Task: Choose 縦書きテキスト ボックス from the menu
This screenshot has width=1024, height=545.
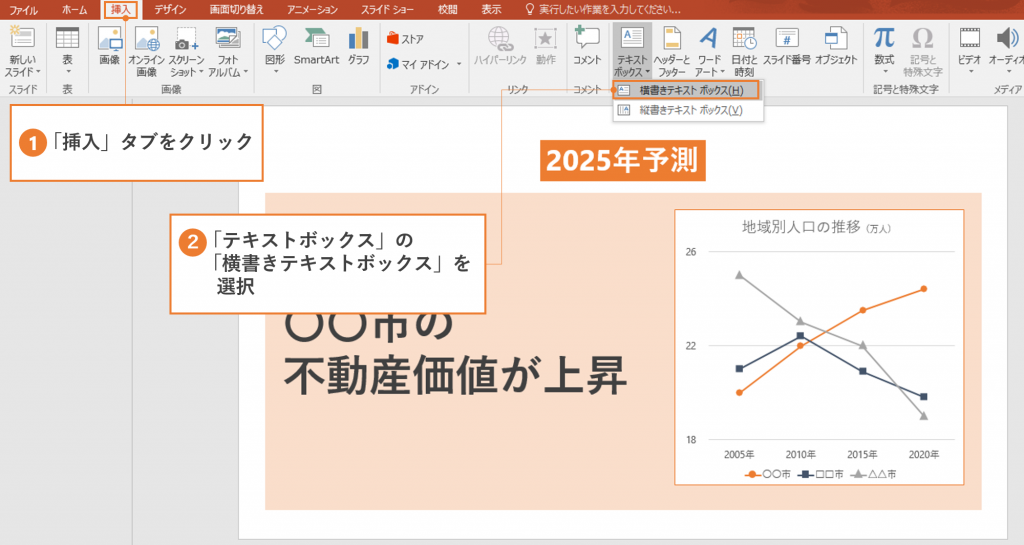Action: (690, 110)
